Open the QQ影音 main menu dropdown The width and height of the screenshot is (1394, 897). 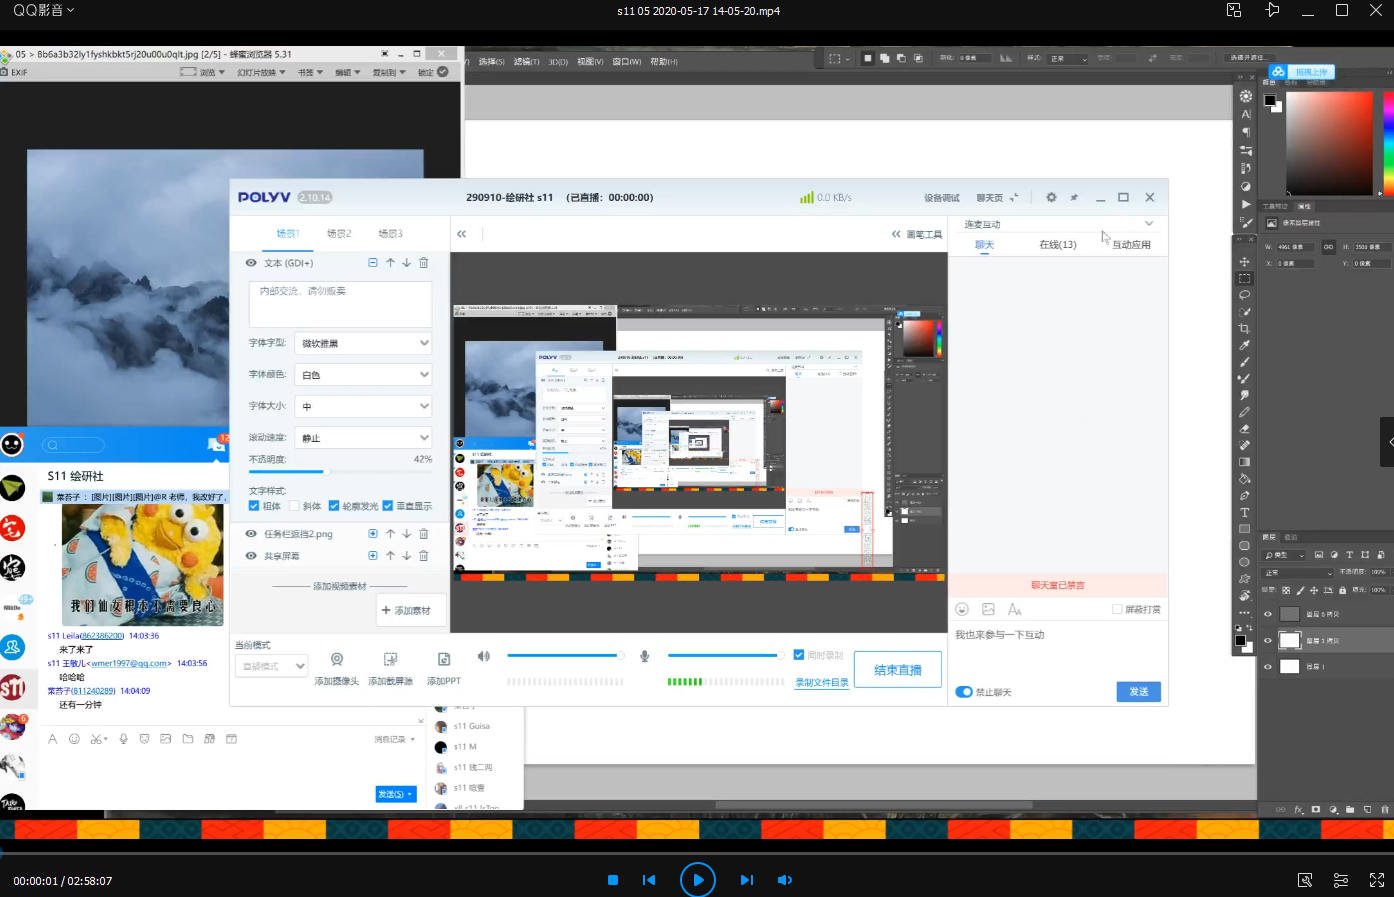[43, 10]
